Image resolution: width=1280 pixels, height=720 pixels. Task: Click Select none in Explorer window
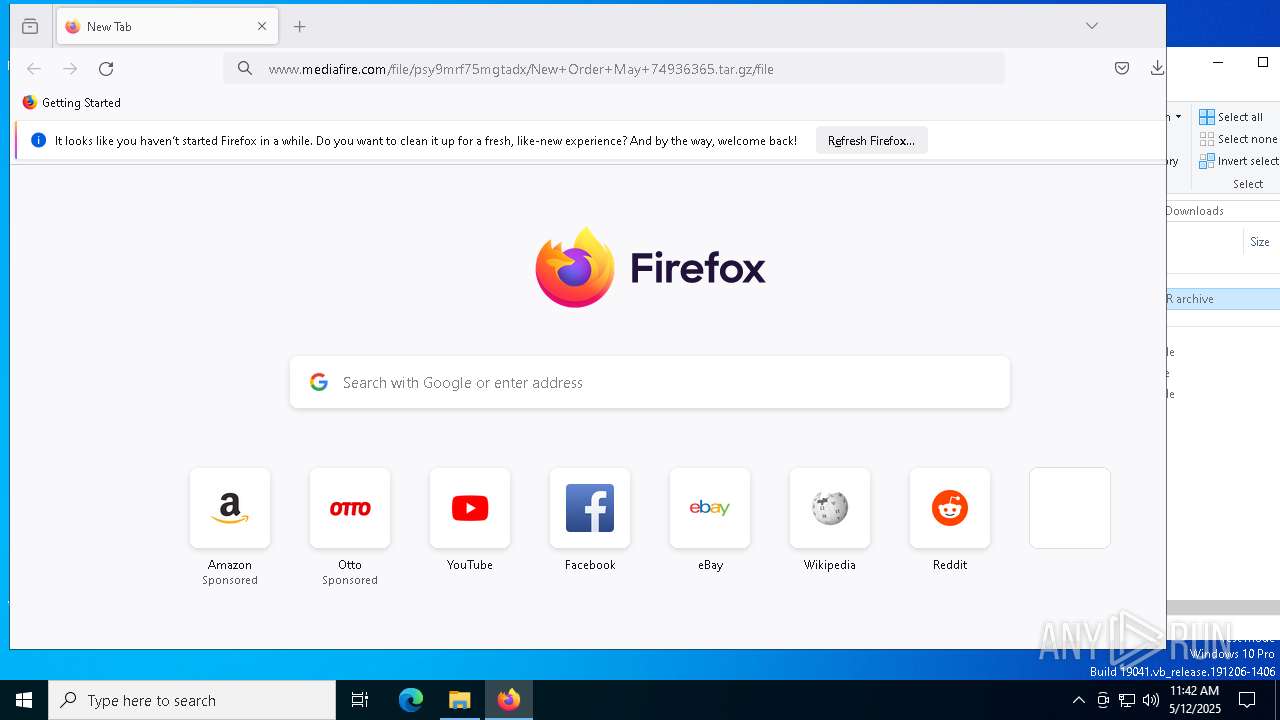tap(1238, 139)
